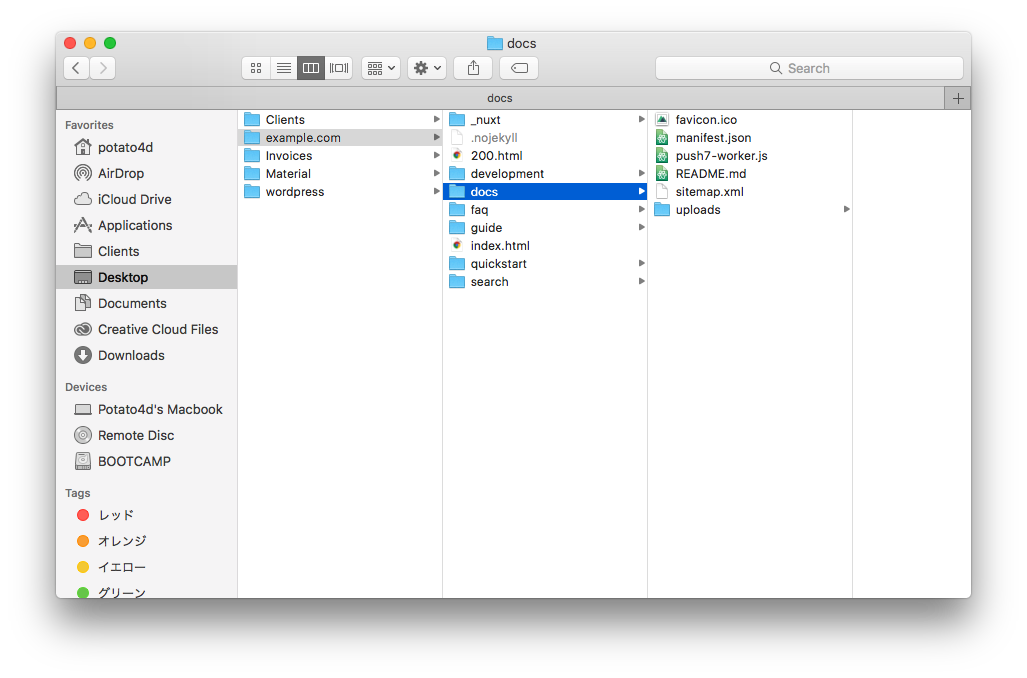Select the guide folder
The image size is (1027, 678).
[545, 228]
